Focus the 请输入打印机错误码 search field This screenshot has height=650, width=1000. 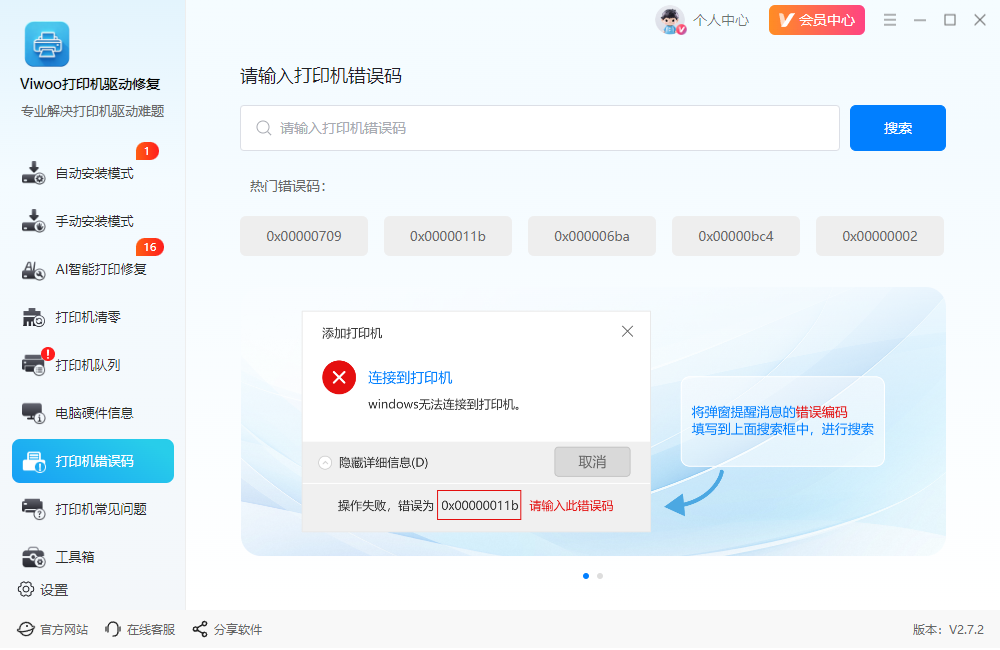[x=540, y=128]
